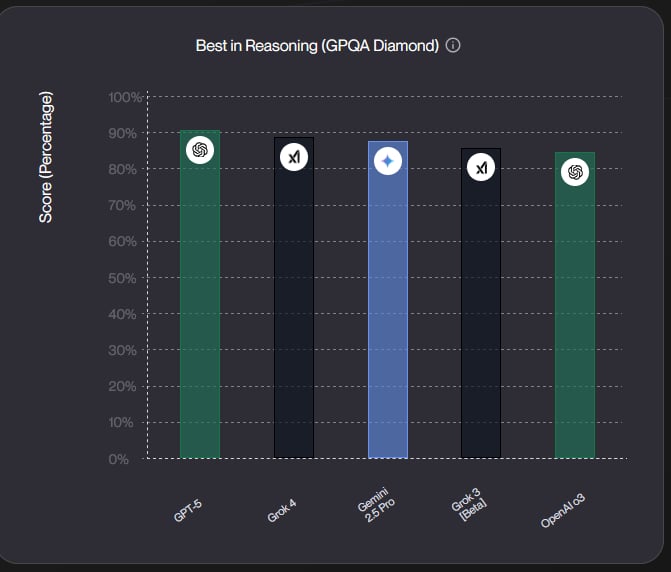671x572 pixels.
Task: Click the '60%' y-axis tick label
Action: coord(122,241)
